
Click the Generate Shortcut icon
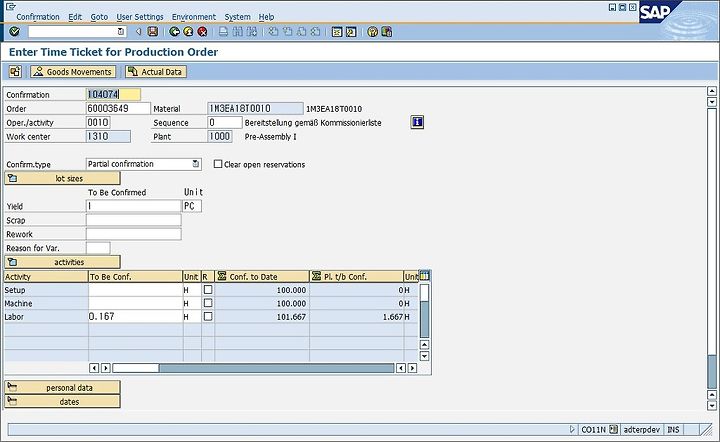(351, 32)
